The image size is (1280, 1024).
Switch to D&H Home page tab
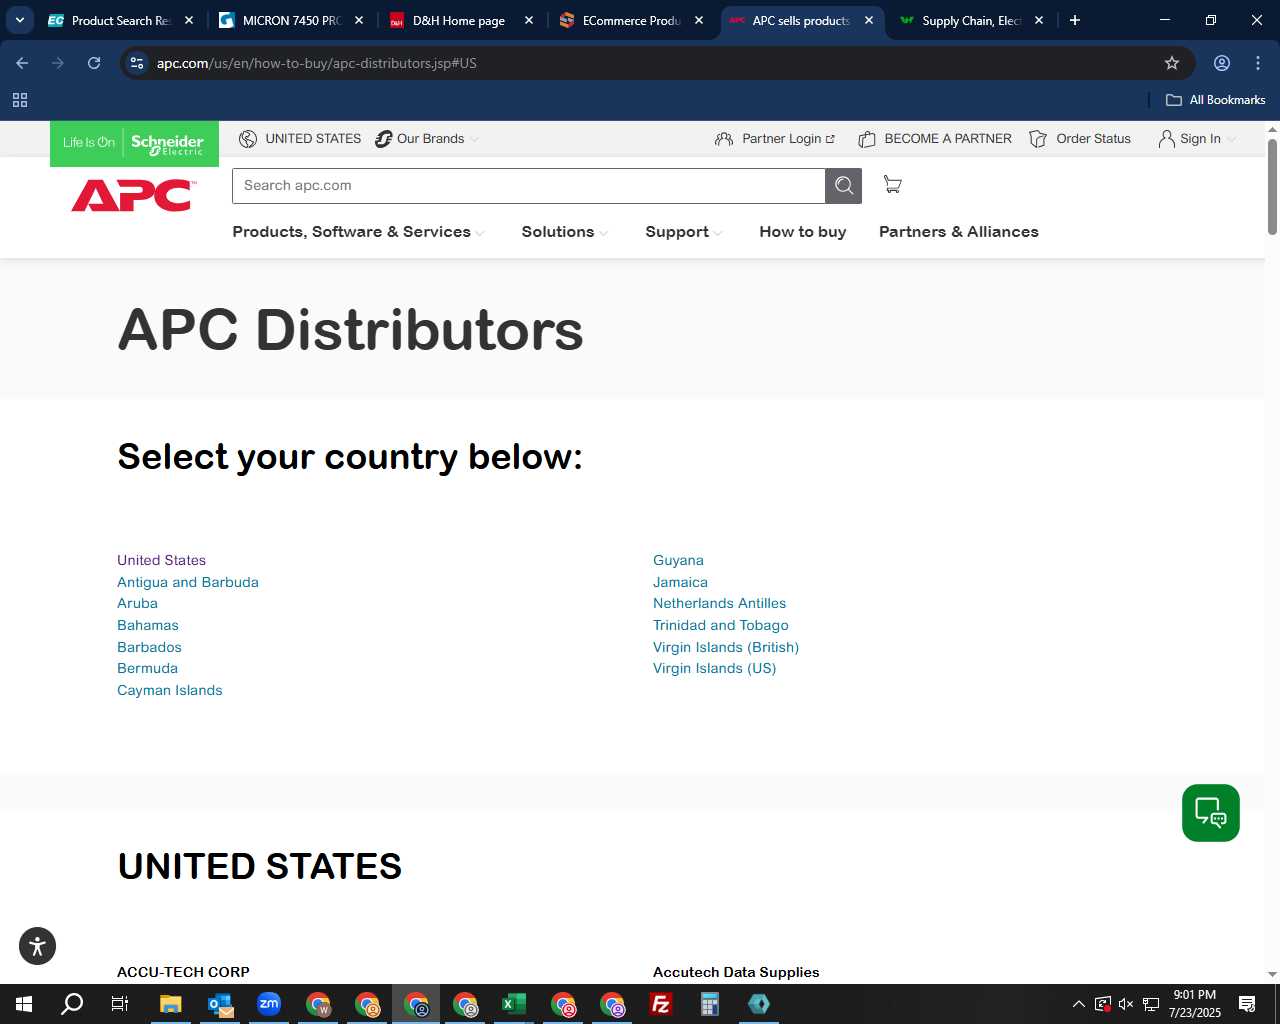coord(461,20)
